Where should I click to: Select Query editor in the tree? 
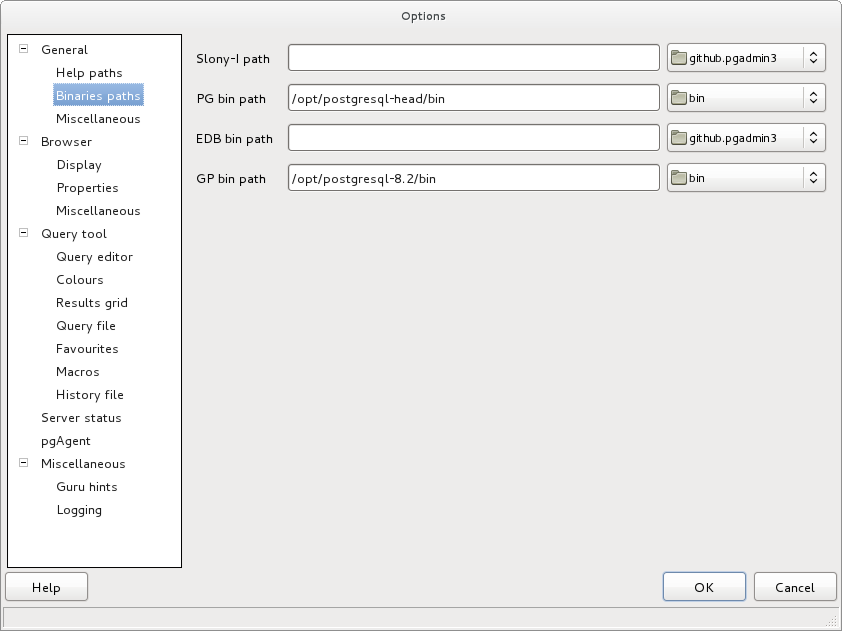tap(94, 257)
